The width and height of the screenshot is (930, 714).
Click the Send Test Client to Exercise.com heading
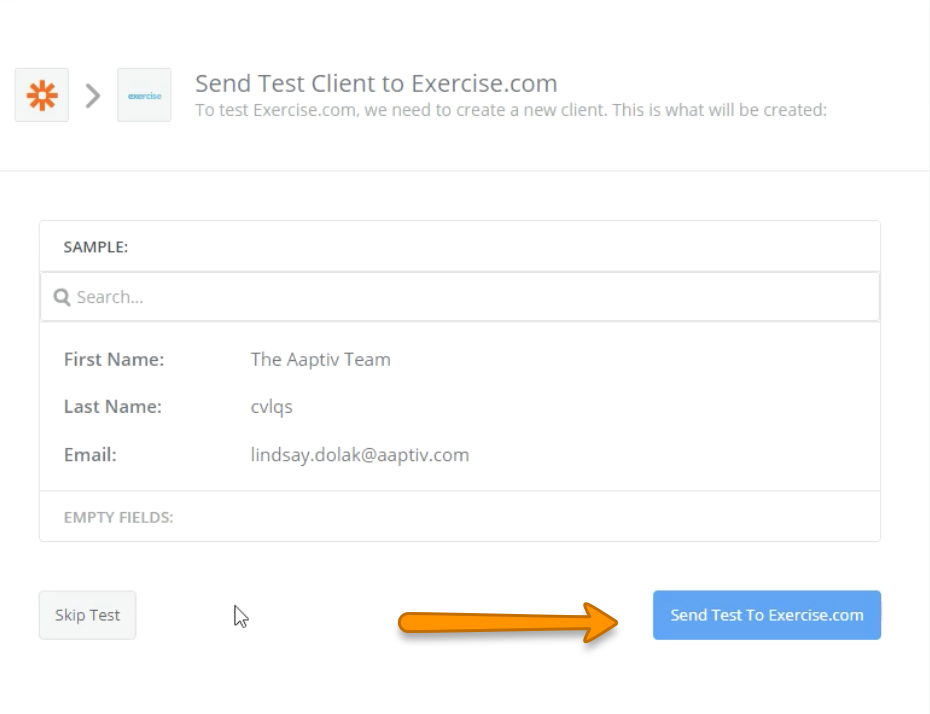point(376,83)
